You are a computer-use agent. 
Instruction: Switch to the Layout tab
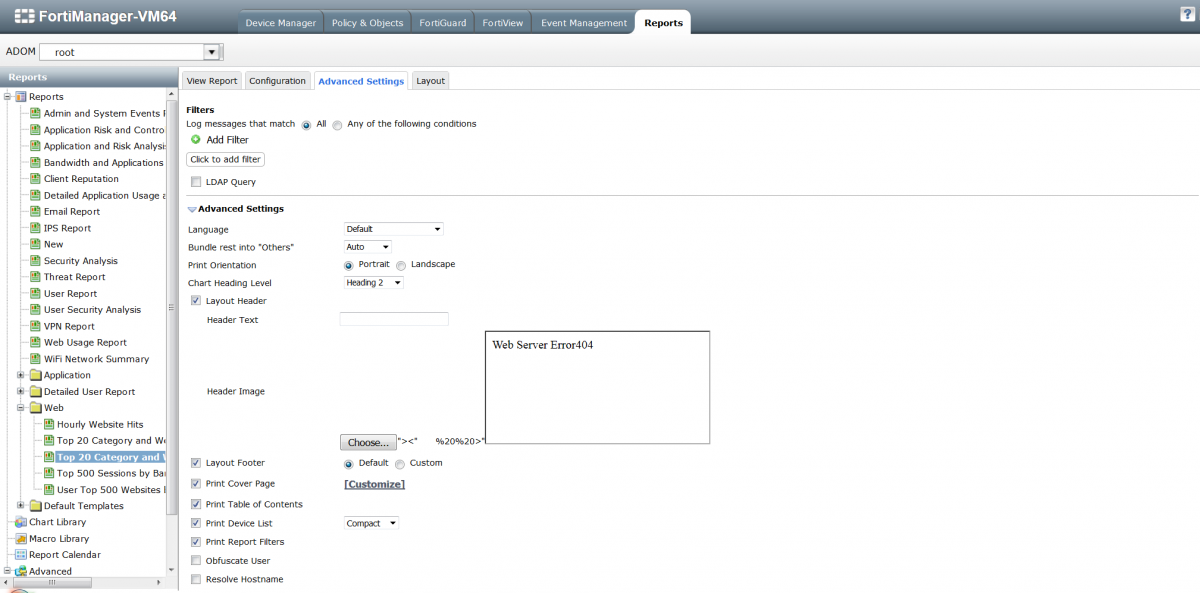coord(430,81)
